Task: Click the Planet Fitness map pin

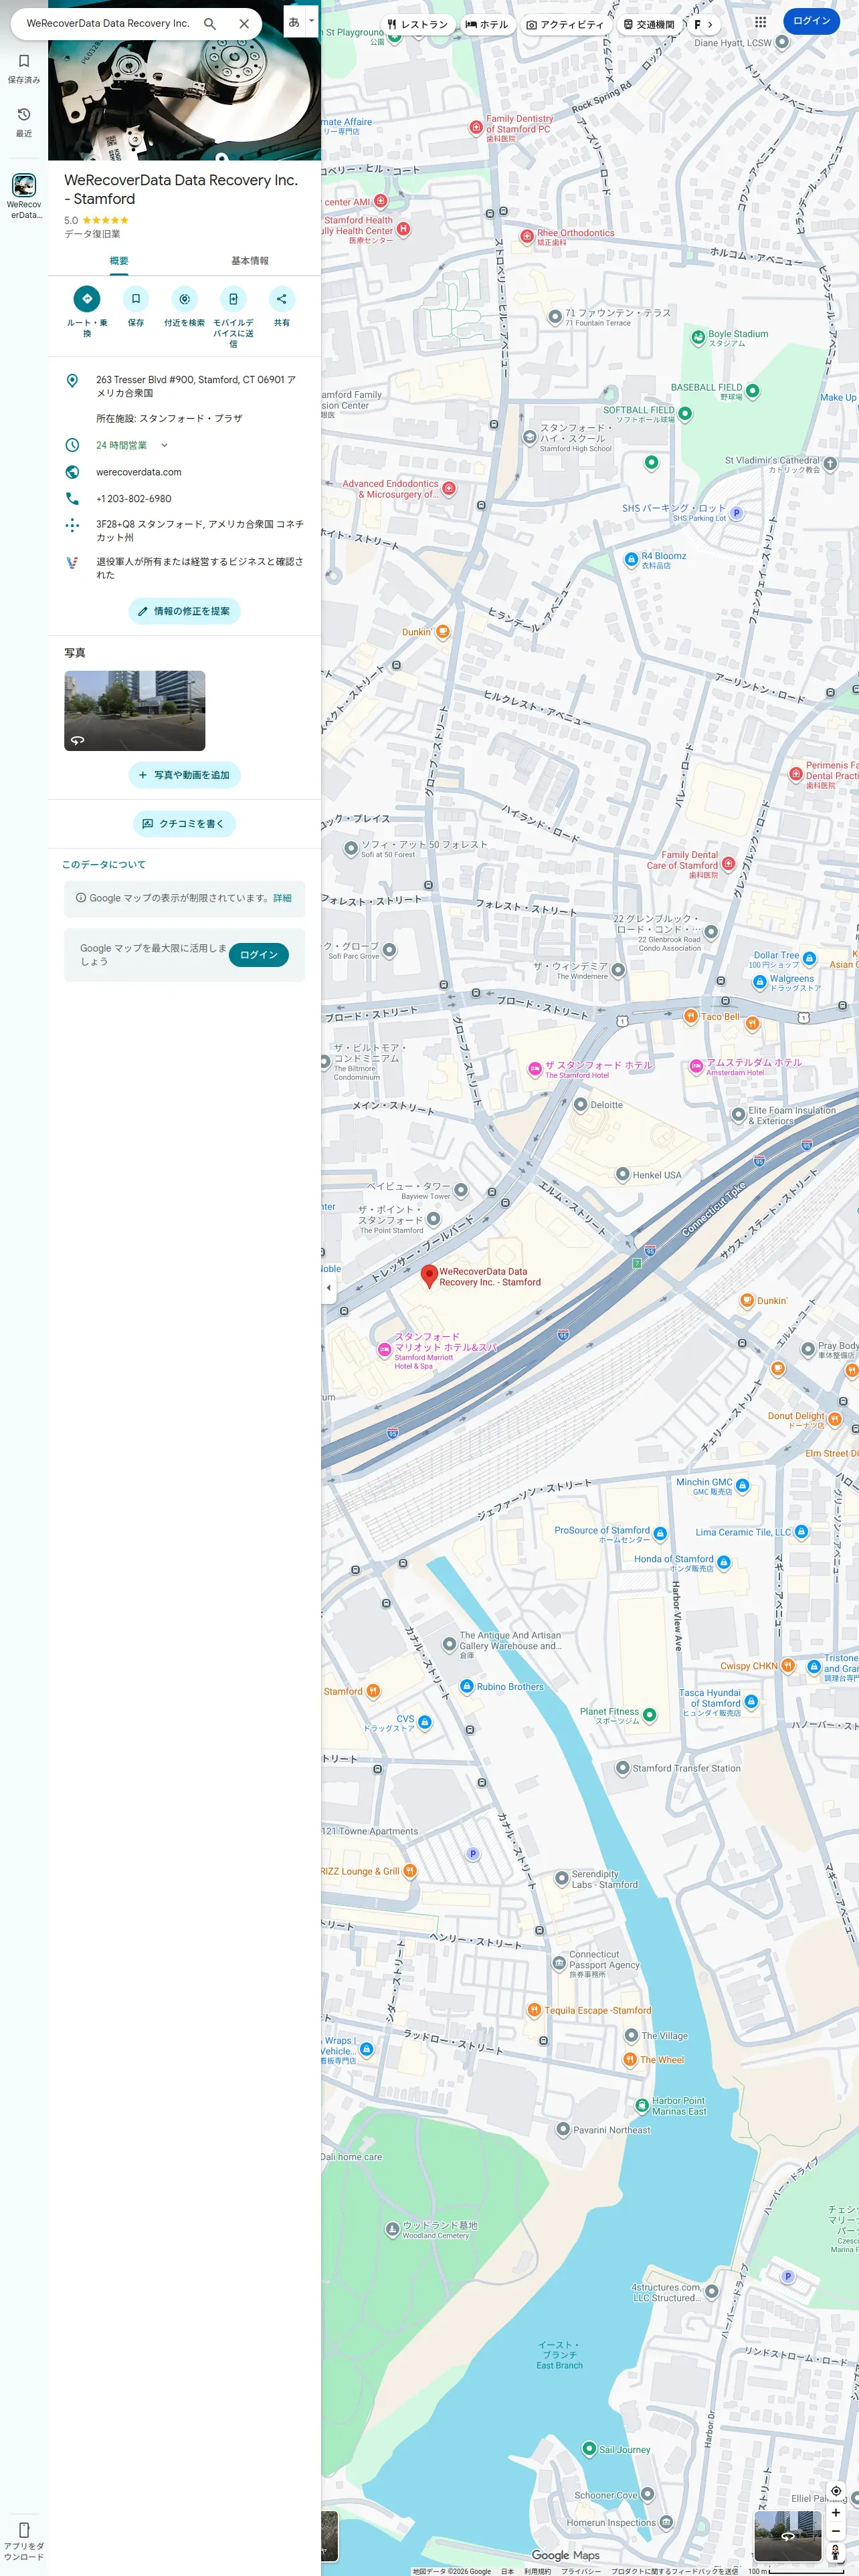Action: [650, 1715]
